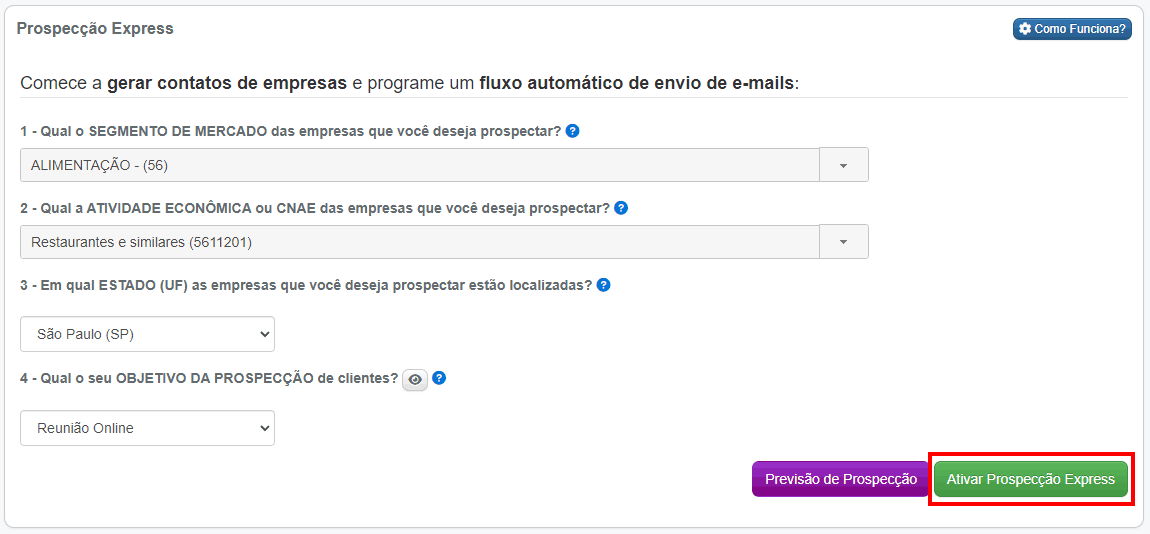This screenshot has height=534, width=1150.
Task: Expand the market segment list via its arrow button
Action: 843,165
